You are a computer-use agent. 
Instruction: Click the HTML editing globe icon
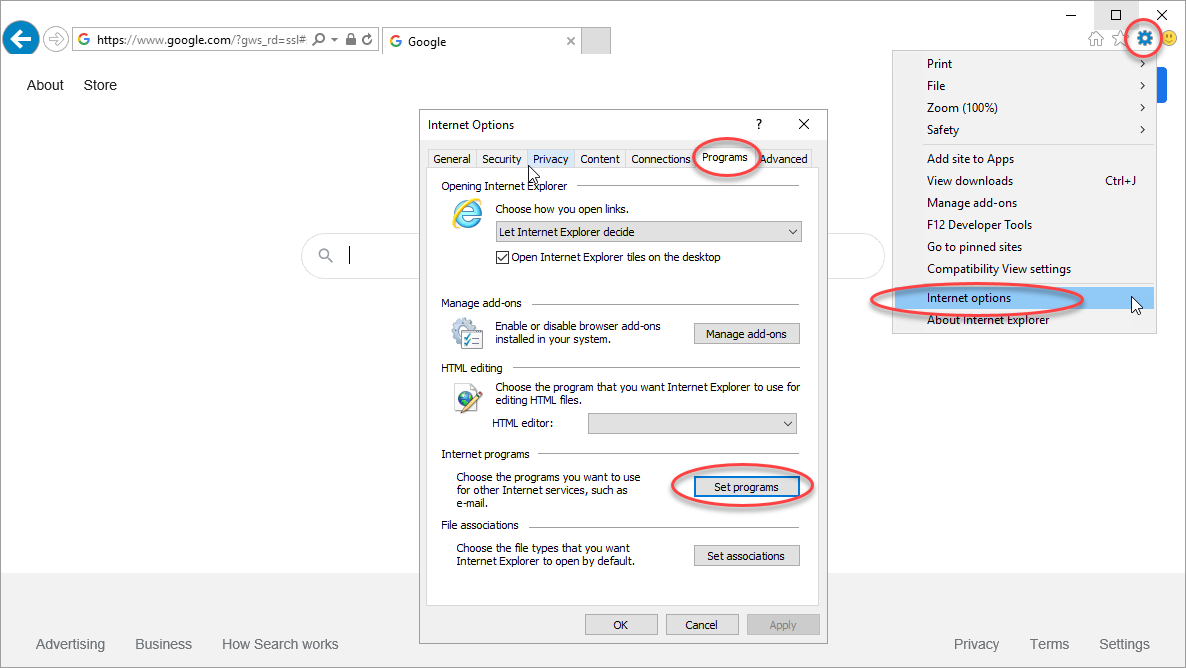(x=468, y=397)
